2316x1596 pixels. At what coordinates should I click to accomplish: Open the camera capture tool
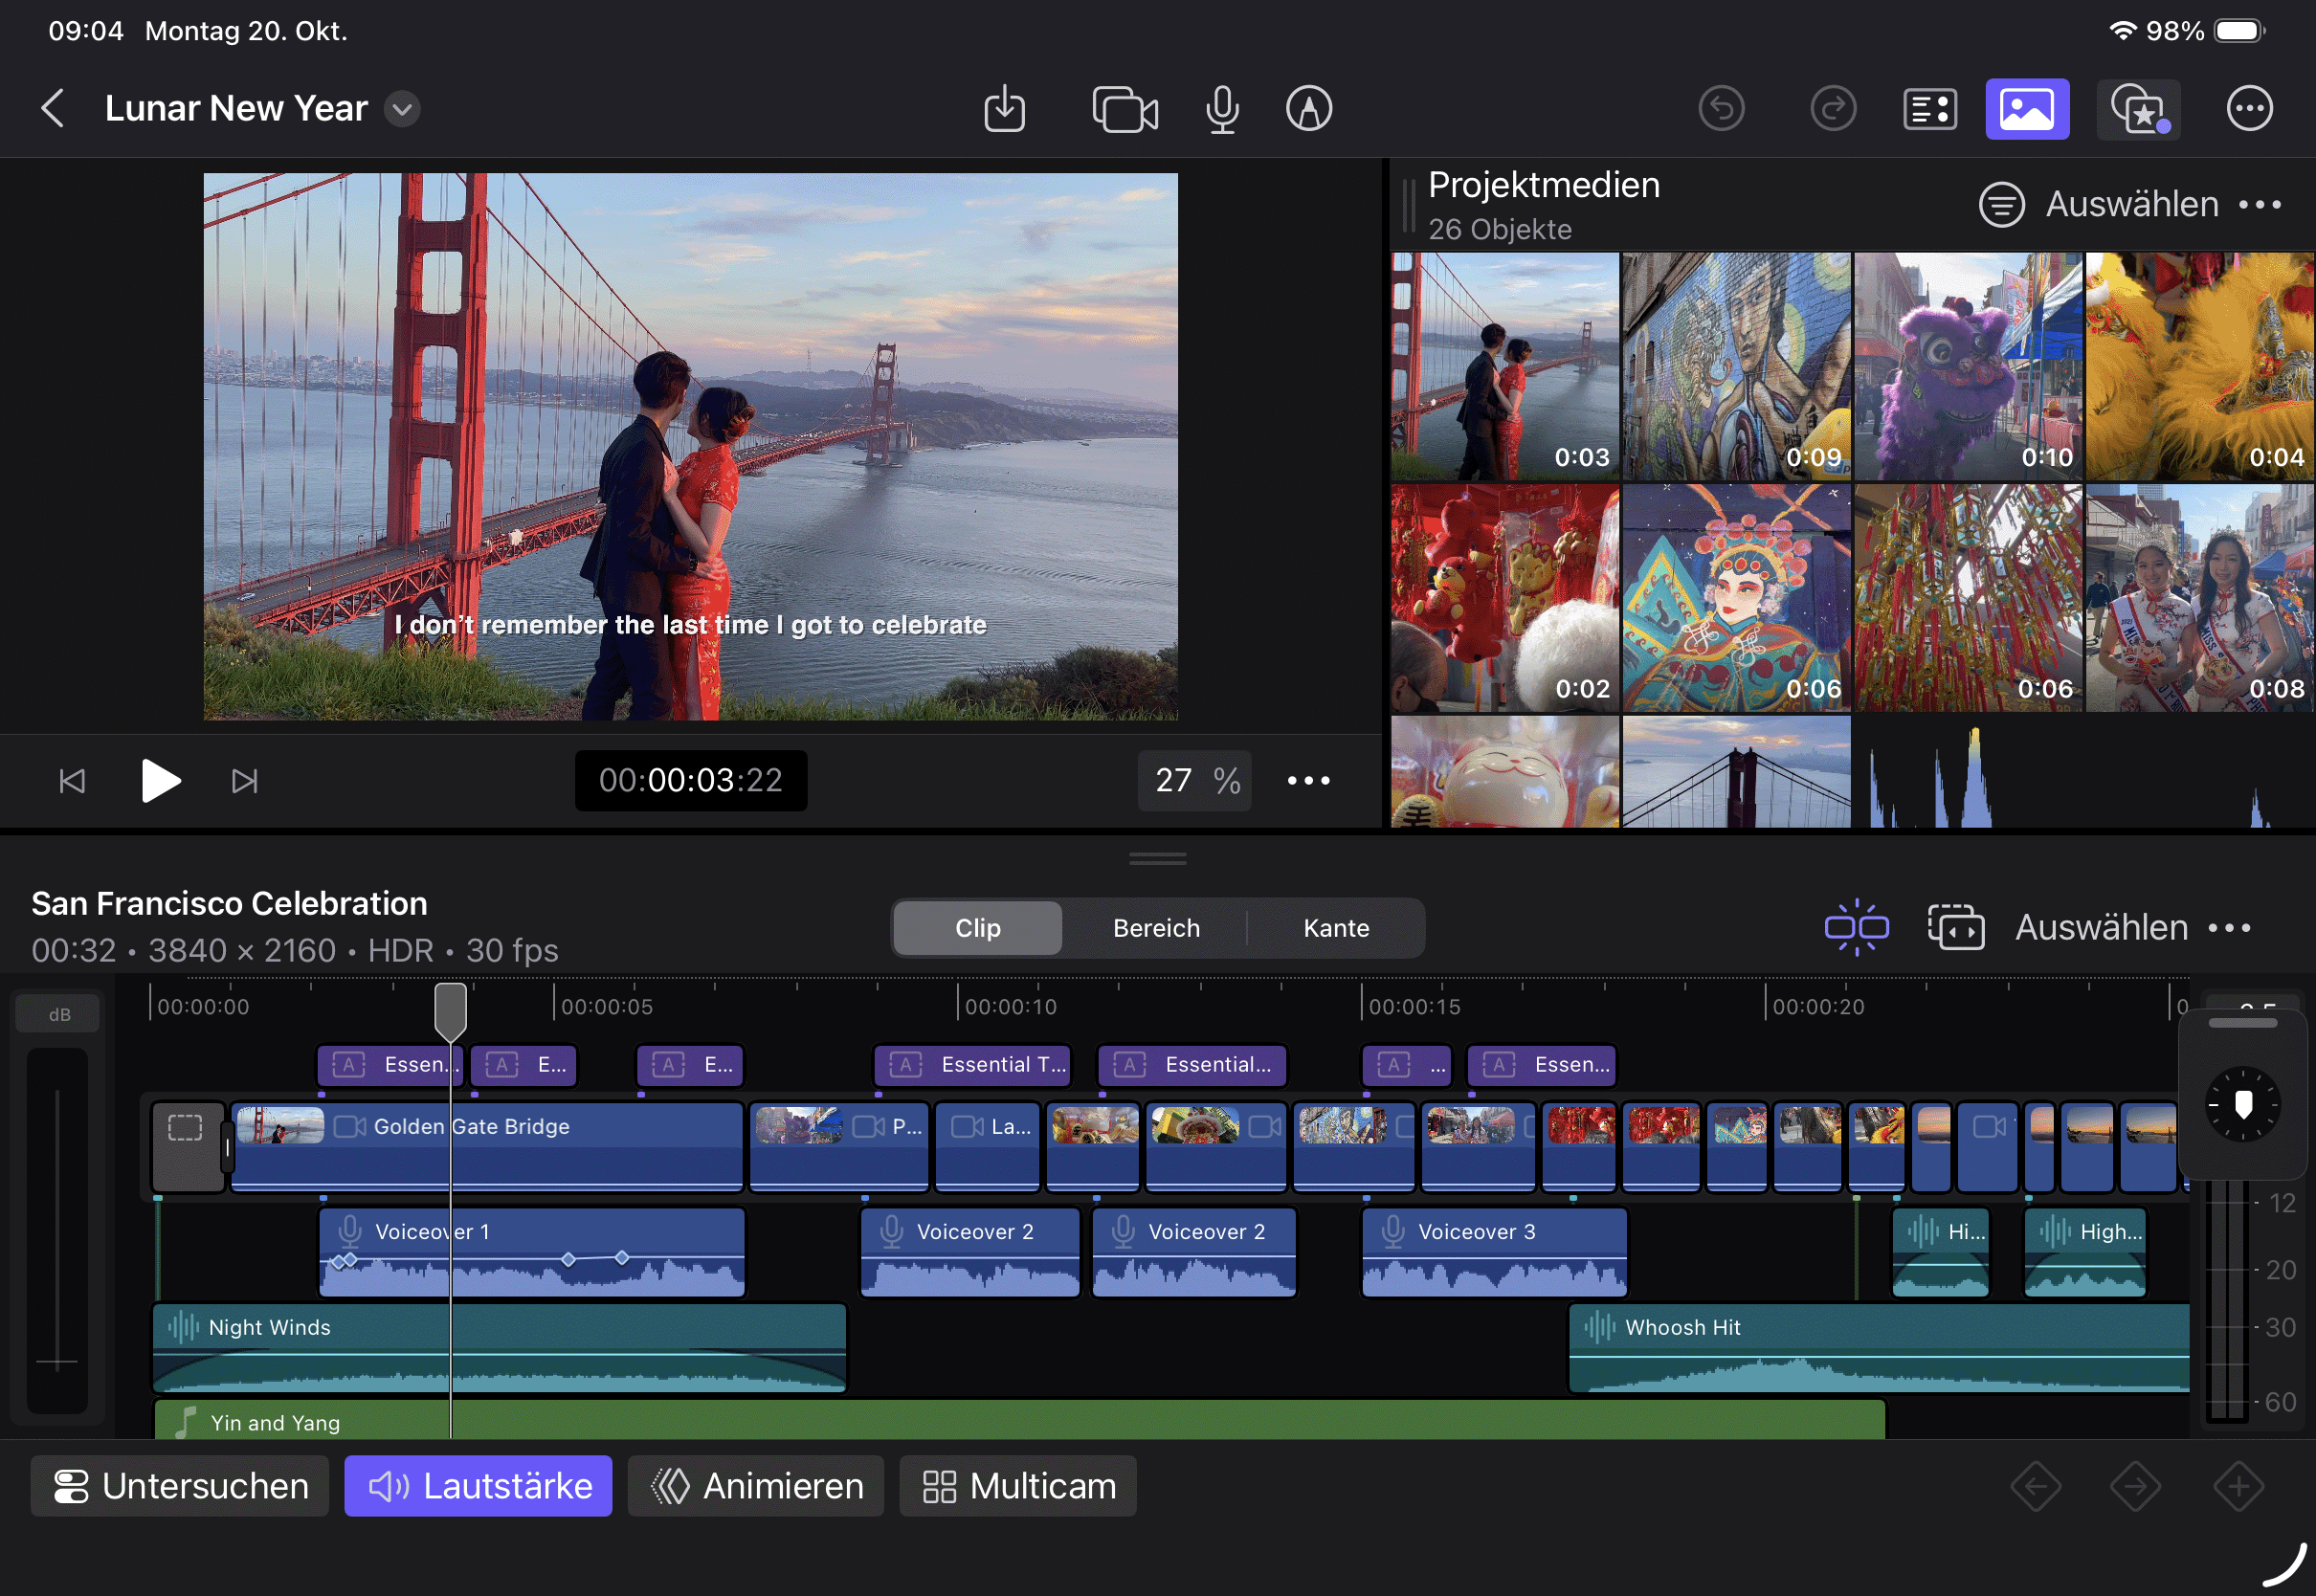[x=1125, y=108]
